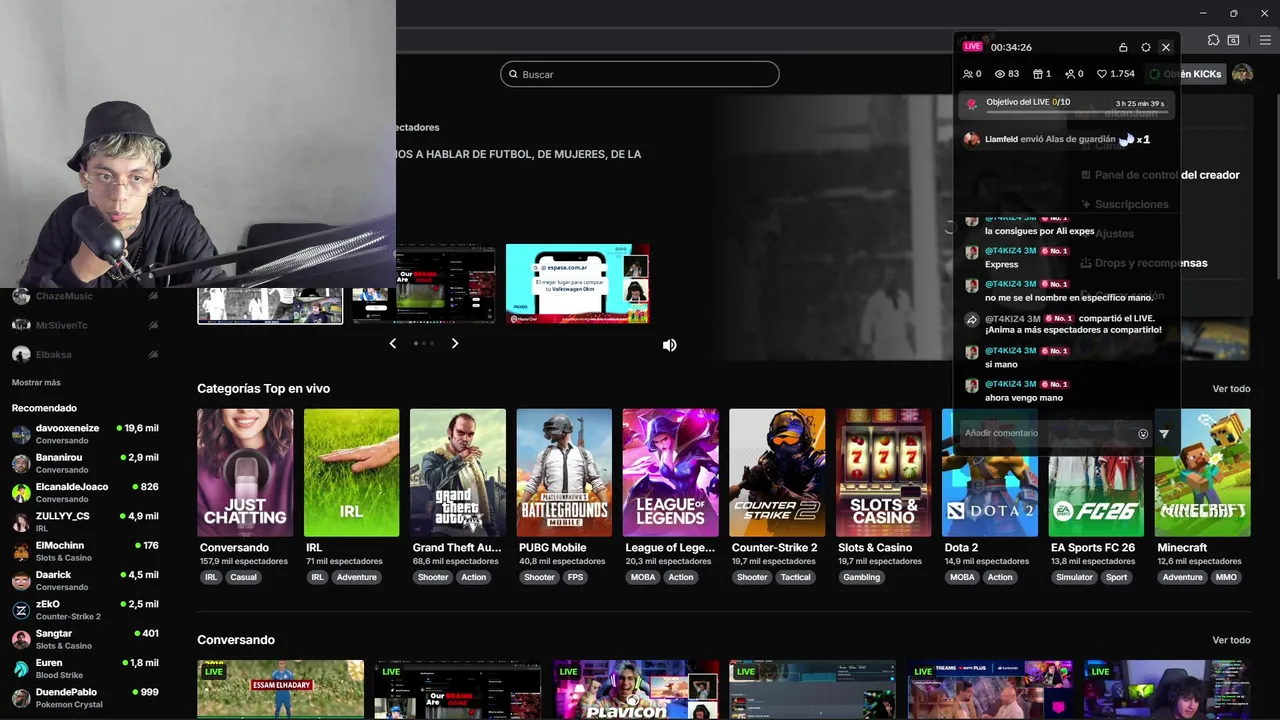Open the Obtén KICKs button
The height and width of the screenshot is (720, 1280).
click(x=1186, y=74)
